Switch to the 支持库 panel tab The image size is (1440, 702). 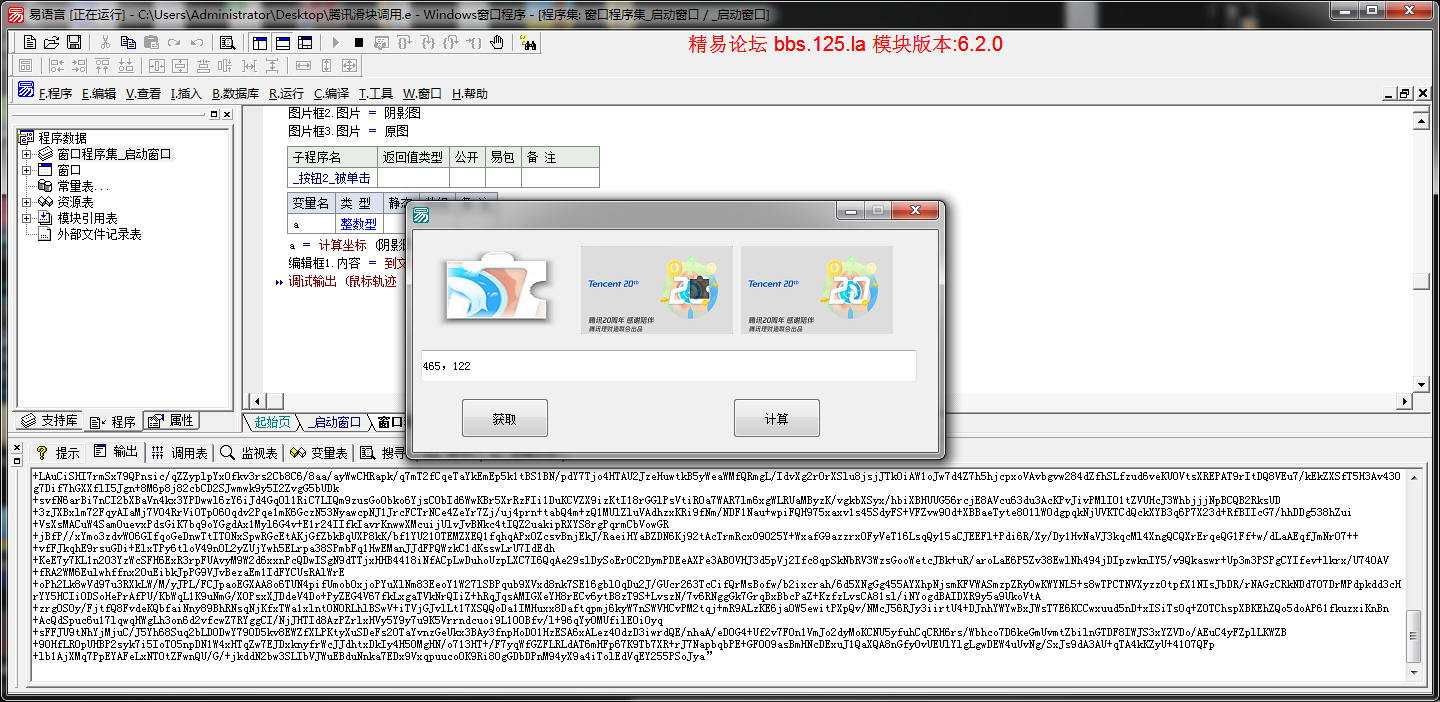coord(50,421)
